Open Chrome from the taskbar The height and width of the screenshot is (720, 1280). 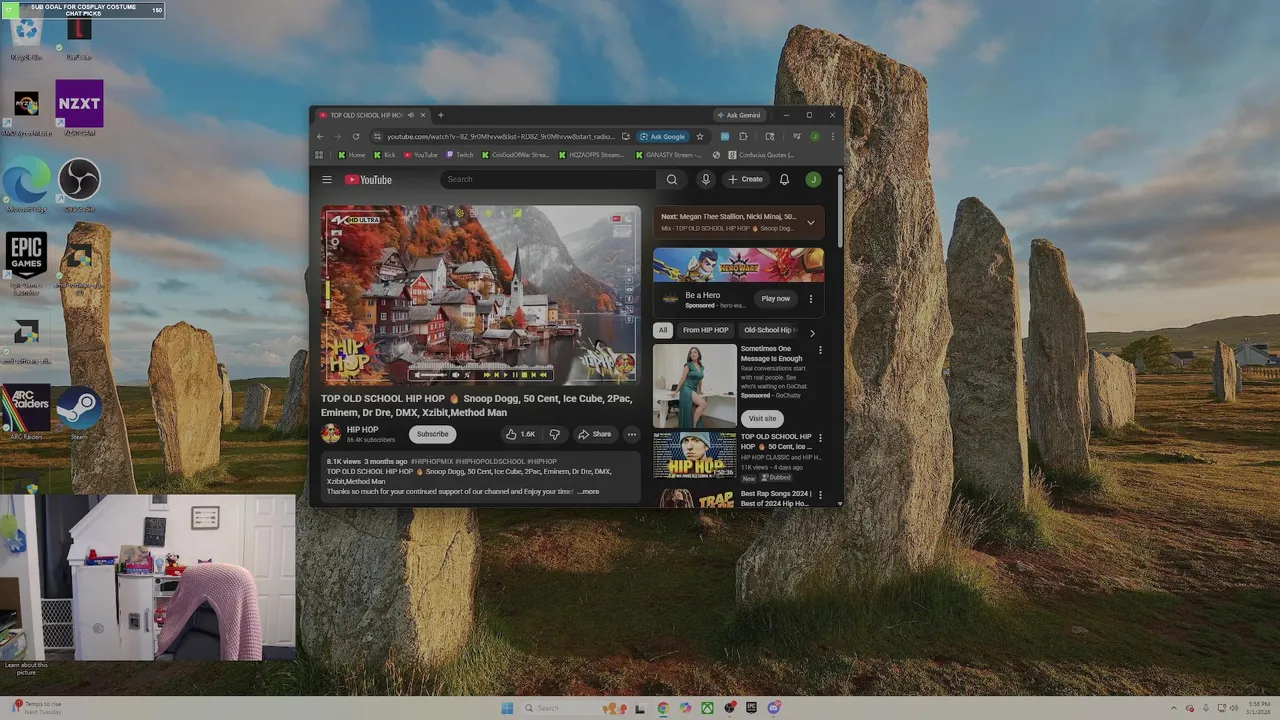click(x=663, y=708)
